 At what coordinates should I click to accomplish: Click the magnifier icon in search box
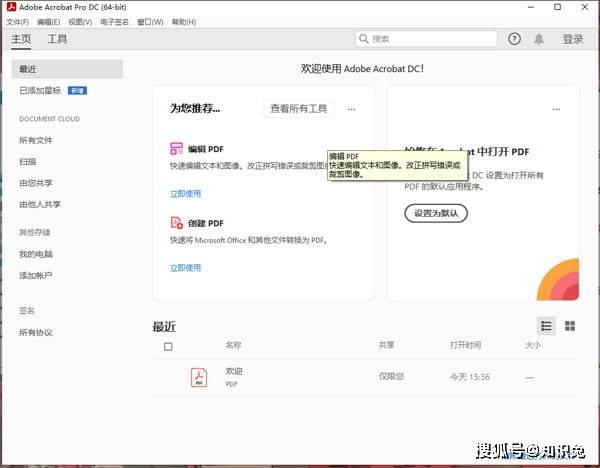pos(365,39)
